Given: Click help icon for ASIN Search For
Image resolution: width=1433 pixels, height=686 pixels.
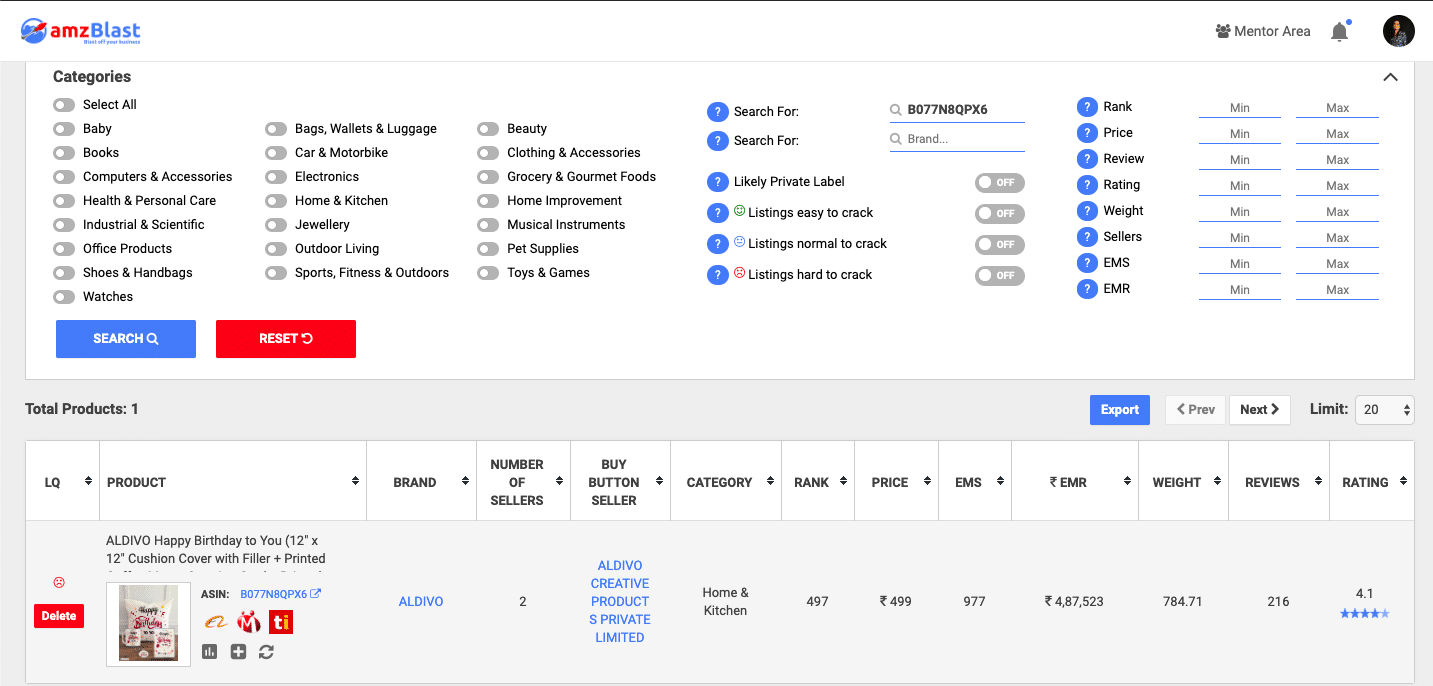Looking at the screenshot, I should pyautogui.click(x=717, y=112).
